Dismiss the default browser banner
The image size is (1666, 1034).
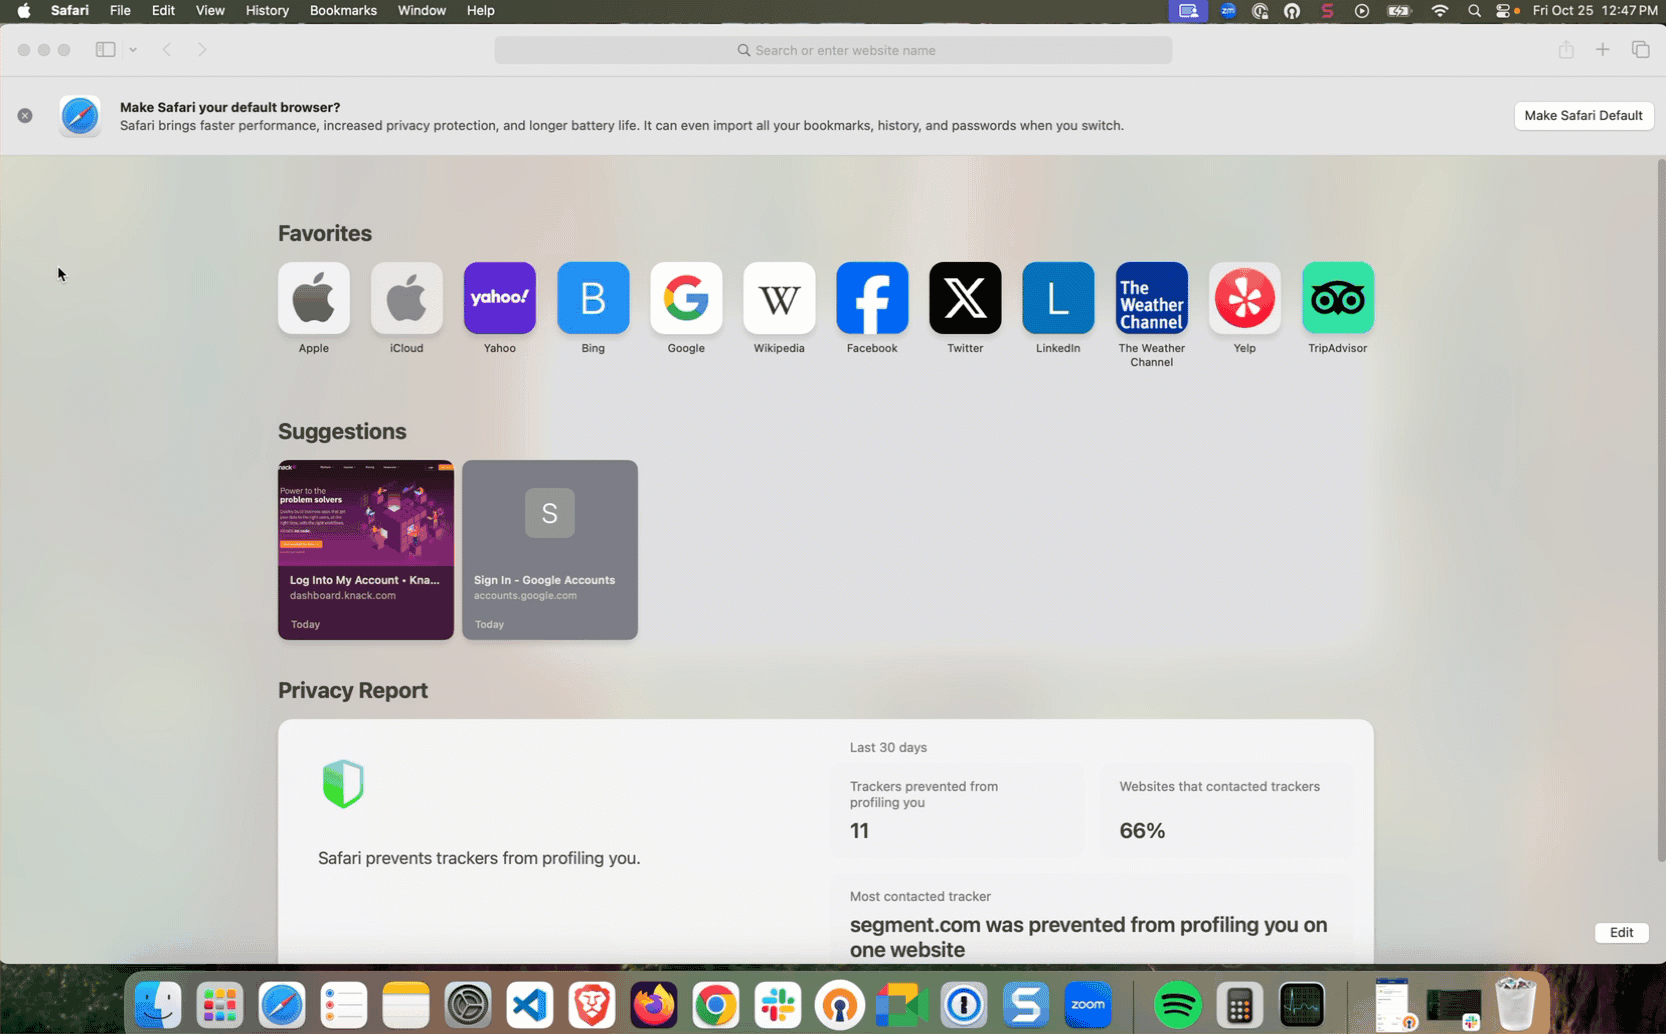(x=25, y=116)
